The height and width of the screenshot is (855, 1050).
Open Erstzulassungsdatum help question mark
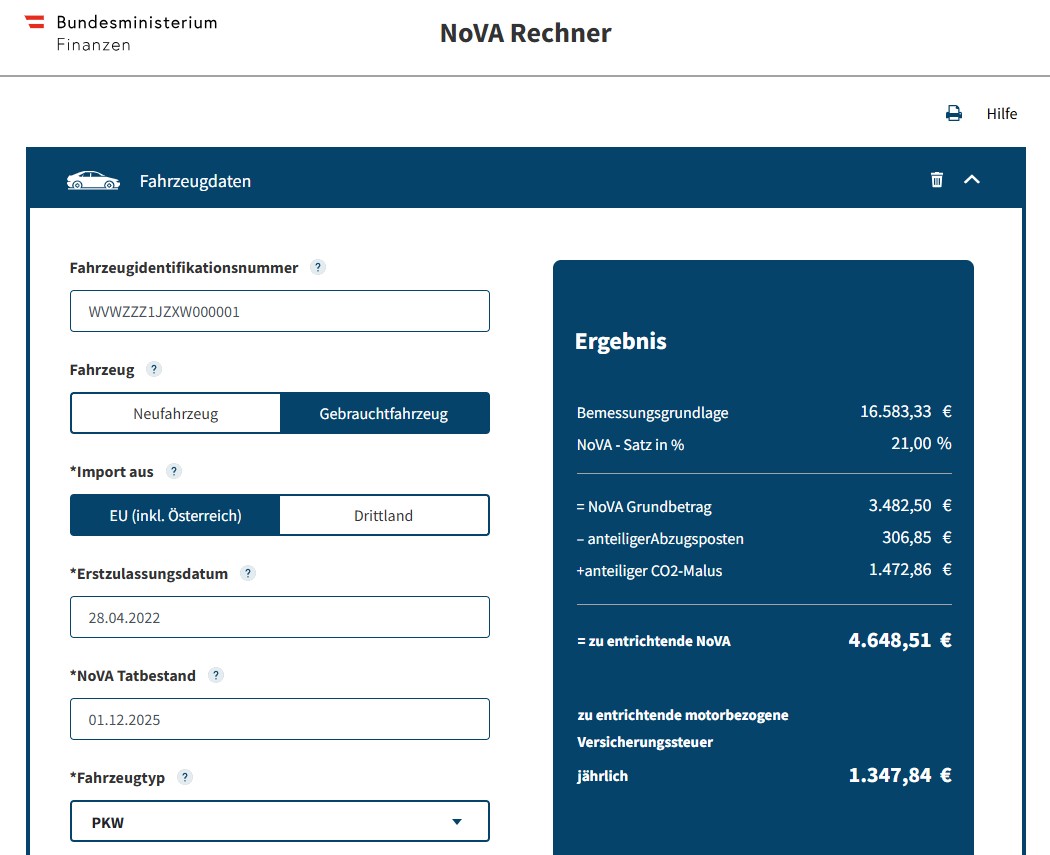click(248, 573)
